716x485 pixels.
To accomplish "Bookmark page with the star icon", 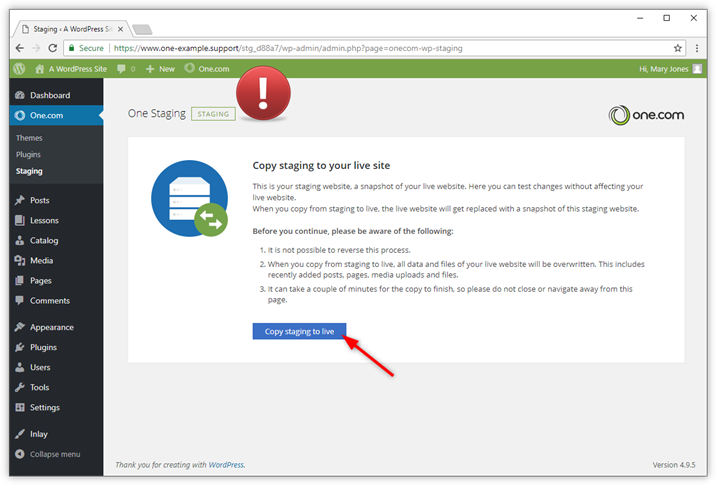I will tap(678, 48).
